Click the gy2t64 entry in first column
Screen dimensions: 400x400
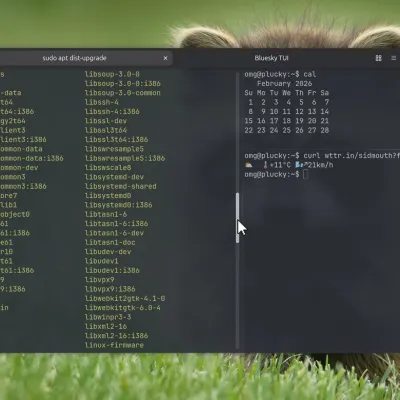coord(13,121)
